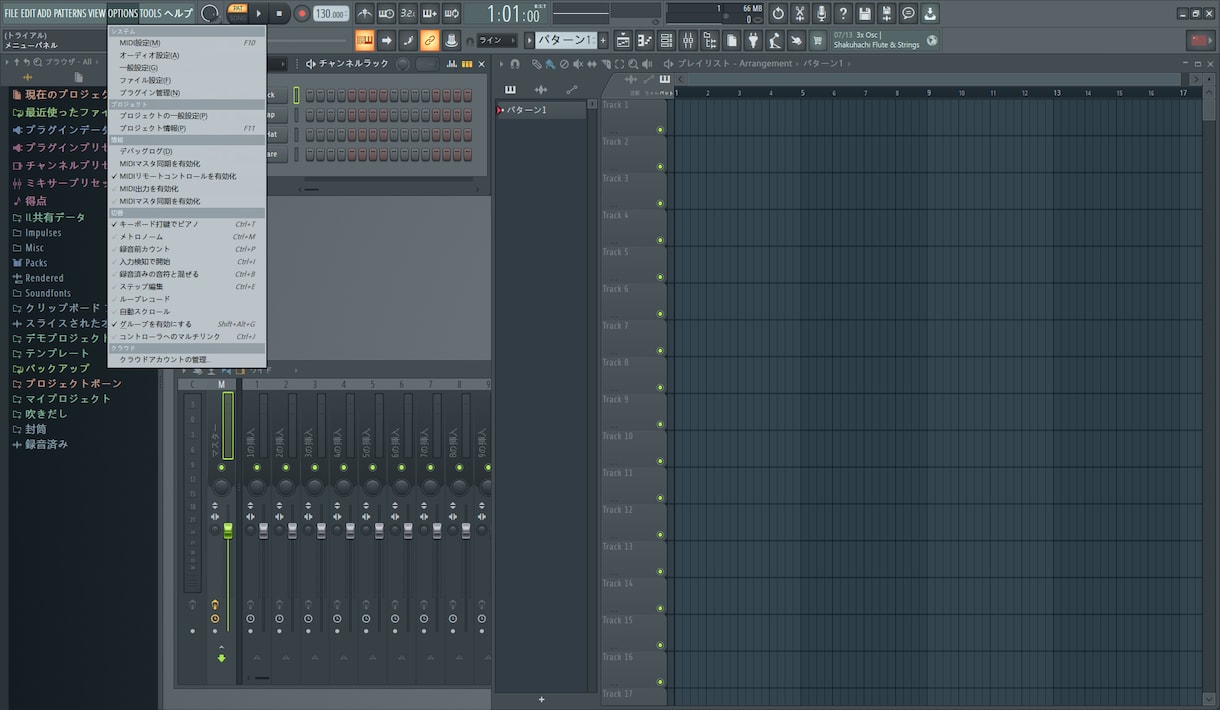Viewport: 1220px width, 710px height.
Task: Click the plus button to add a playlist track
Action: point(542,699)
